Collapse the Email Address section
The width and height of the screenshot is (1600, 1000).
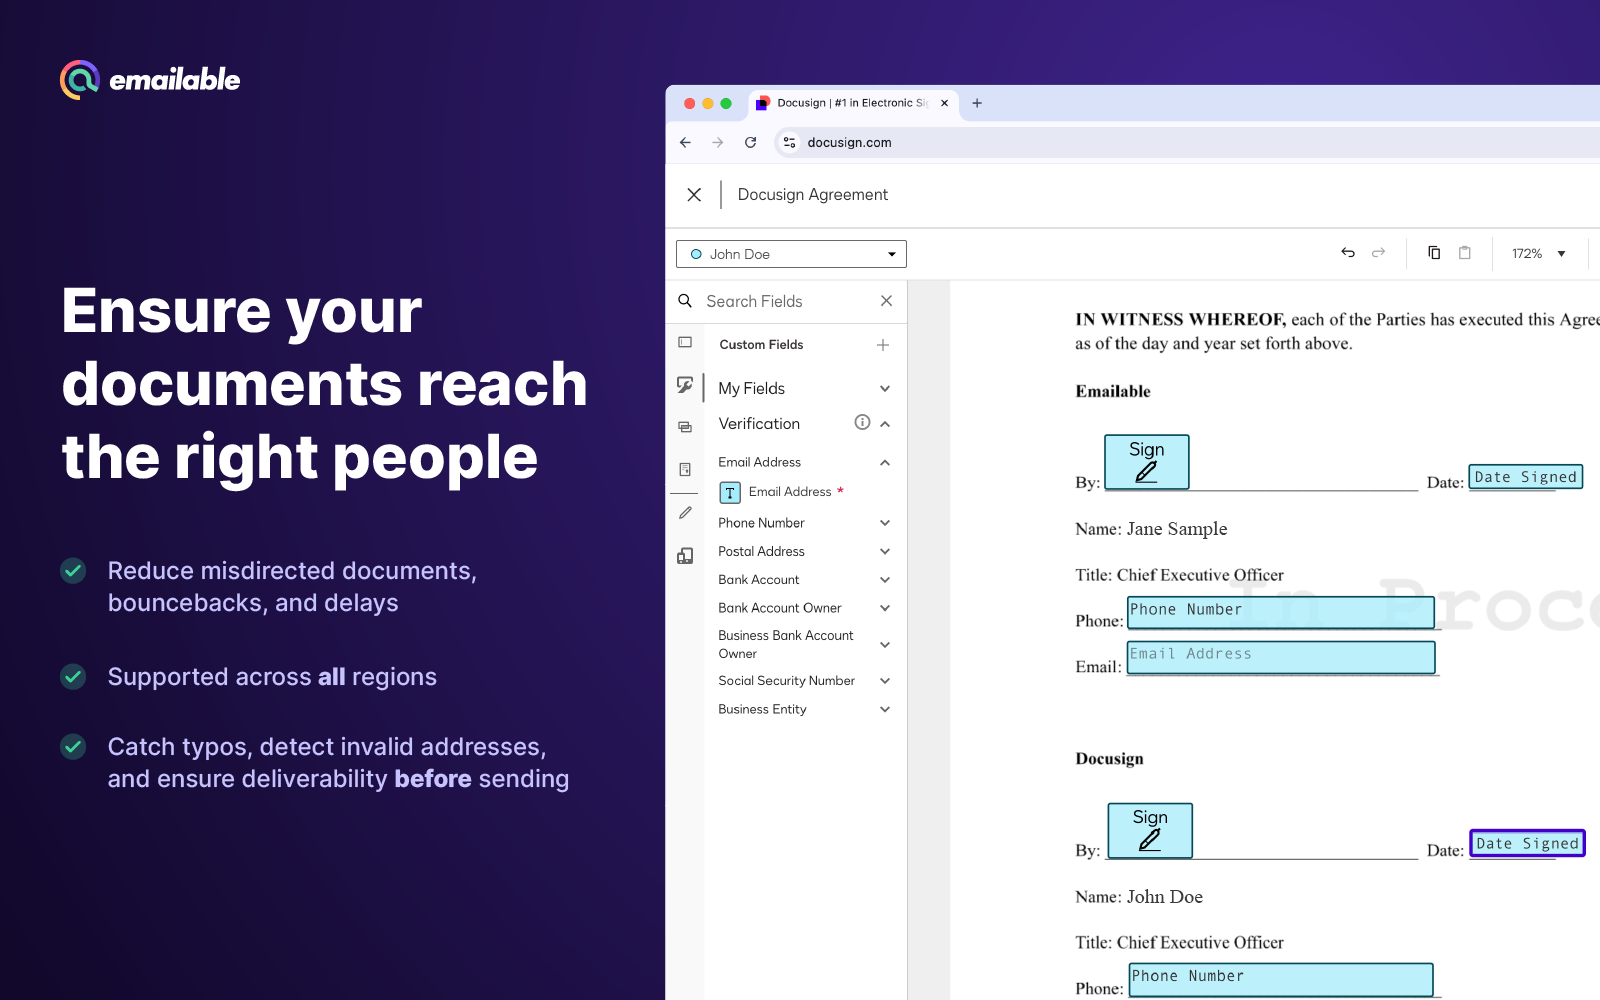pos(884,462)
